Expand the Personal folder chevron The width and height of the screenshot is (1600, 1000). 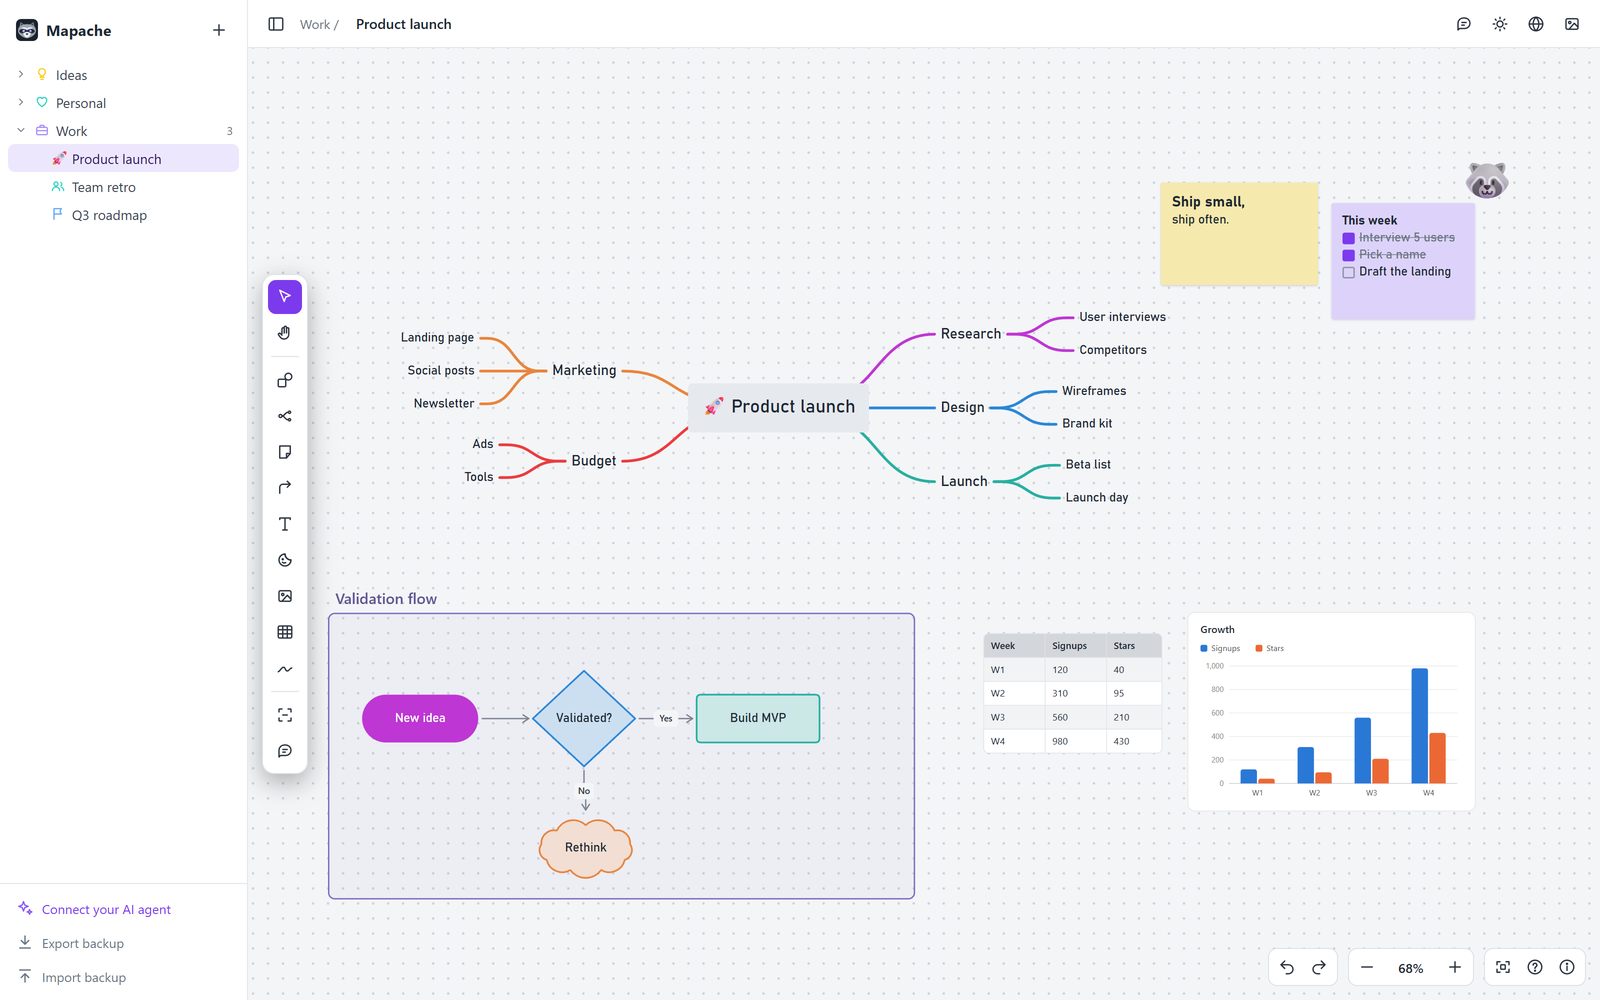pos(21,102)
